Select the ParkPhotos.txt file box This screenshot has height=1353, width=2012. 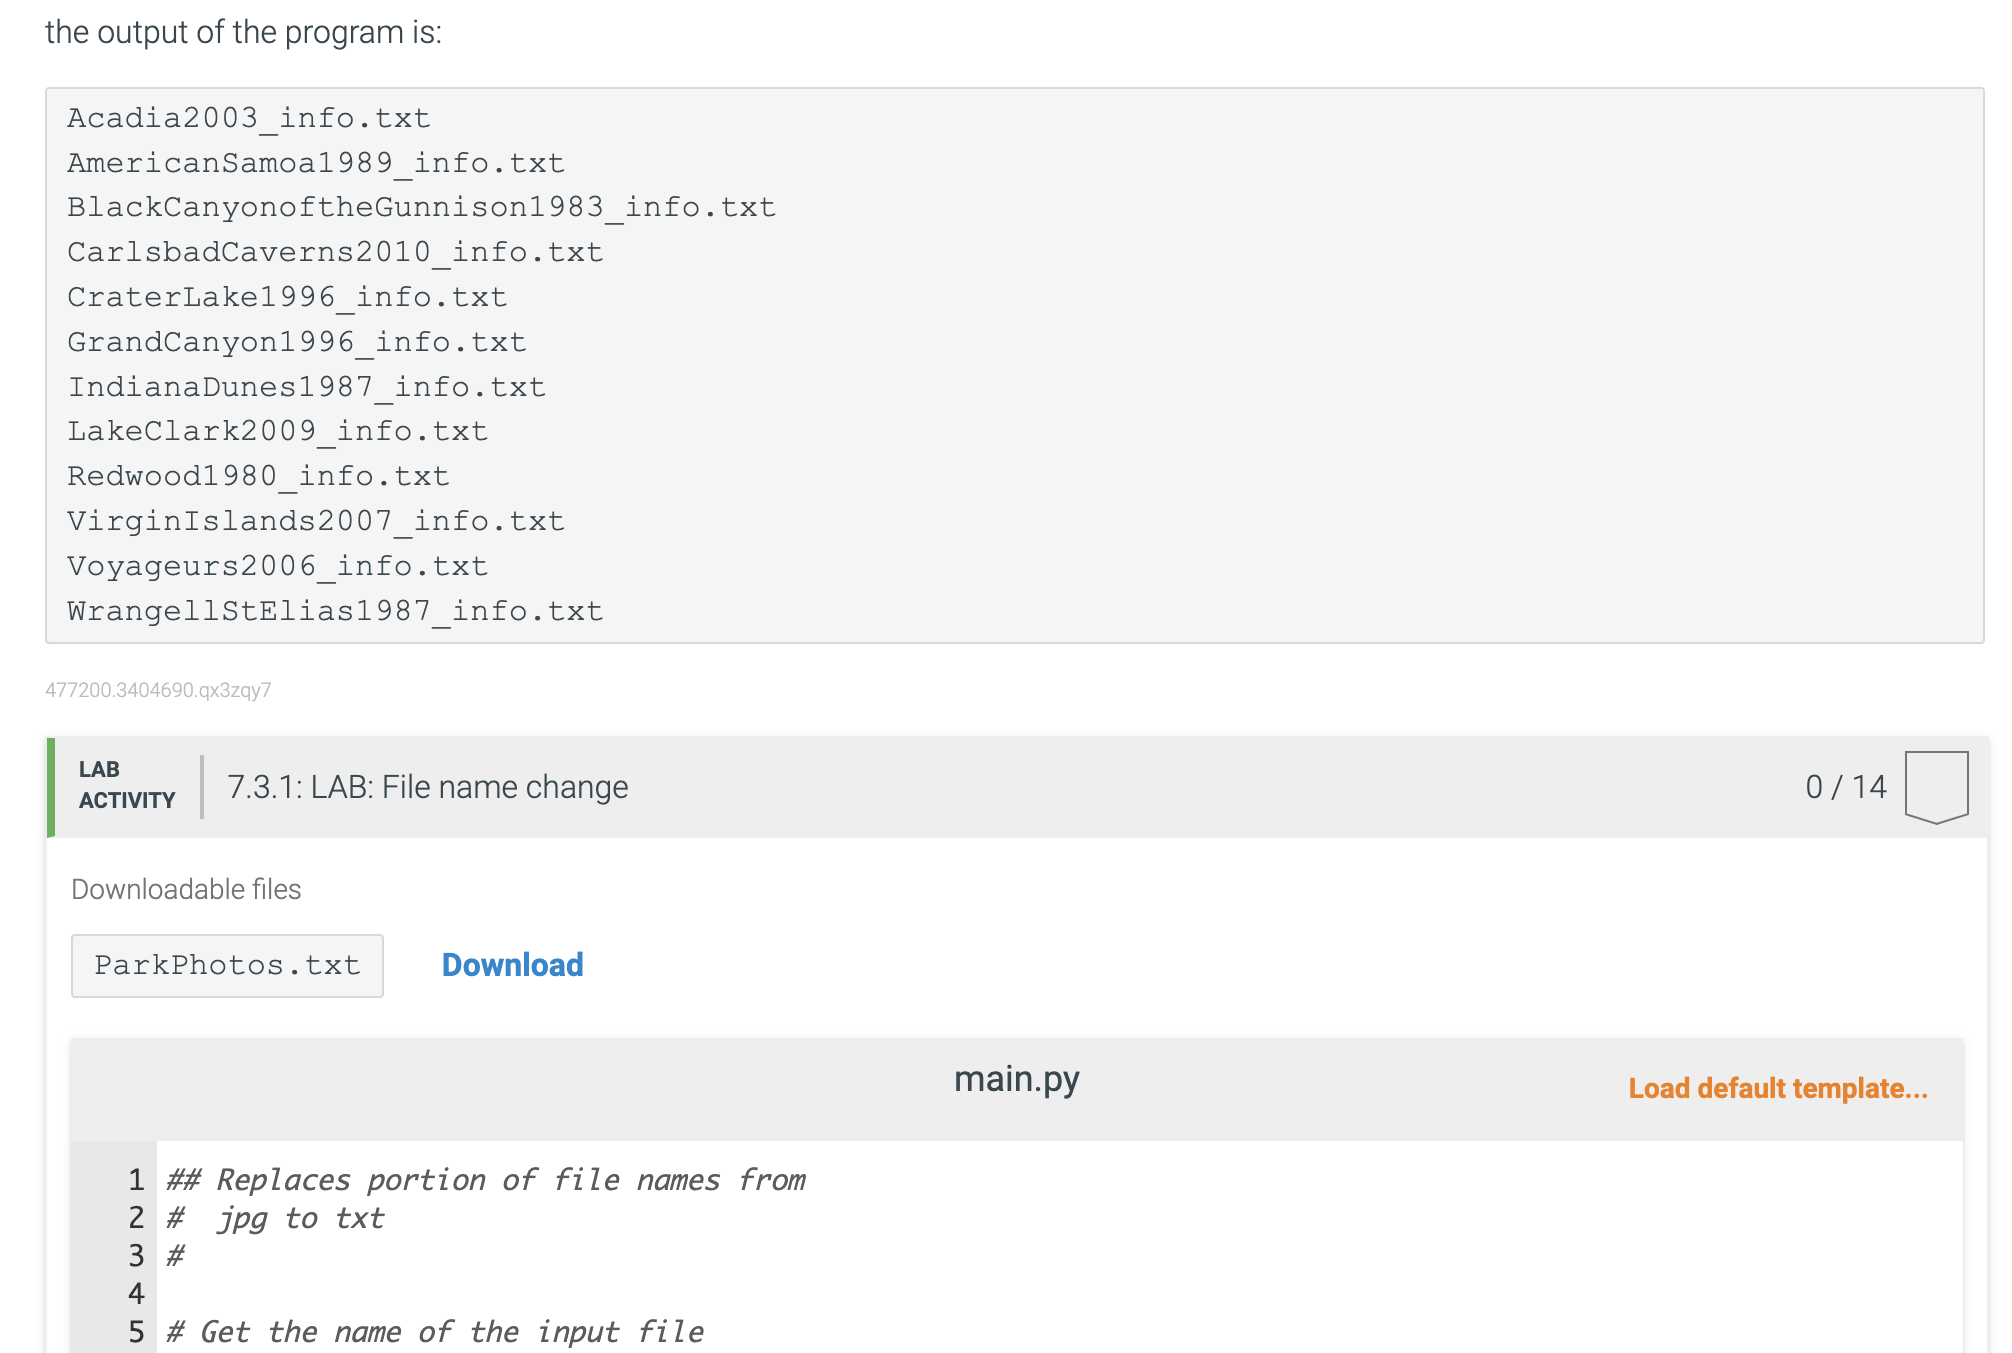click(x=227, y=966)
